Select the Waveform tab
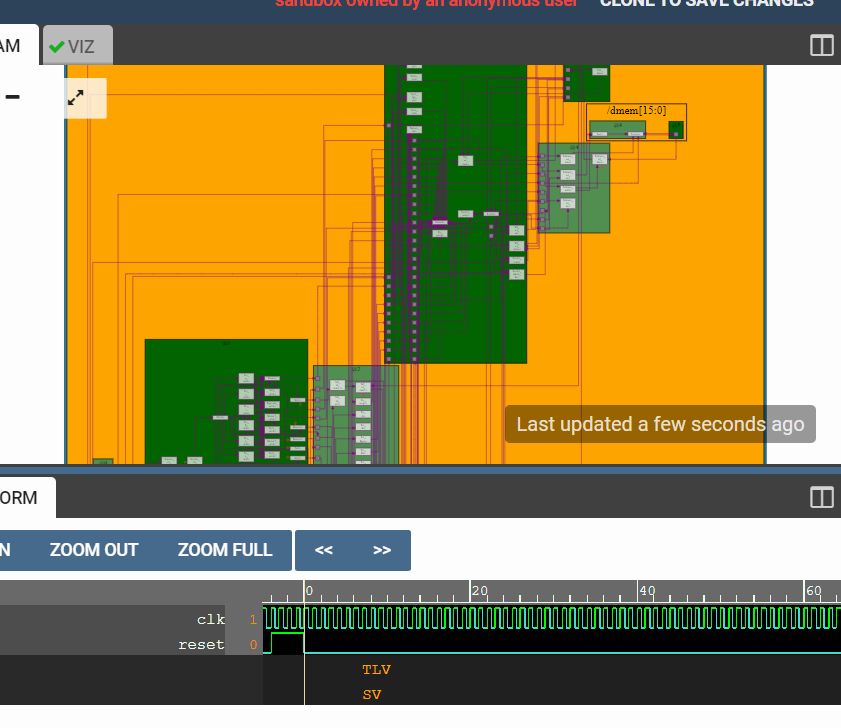This screenshot has width=841, height=728. pyautogui.click(x=27, y=497)
